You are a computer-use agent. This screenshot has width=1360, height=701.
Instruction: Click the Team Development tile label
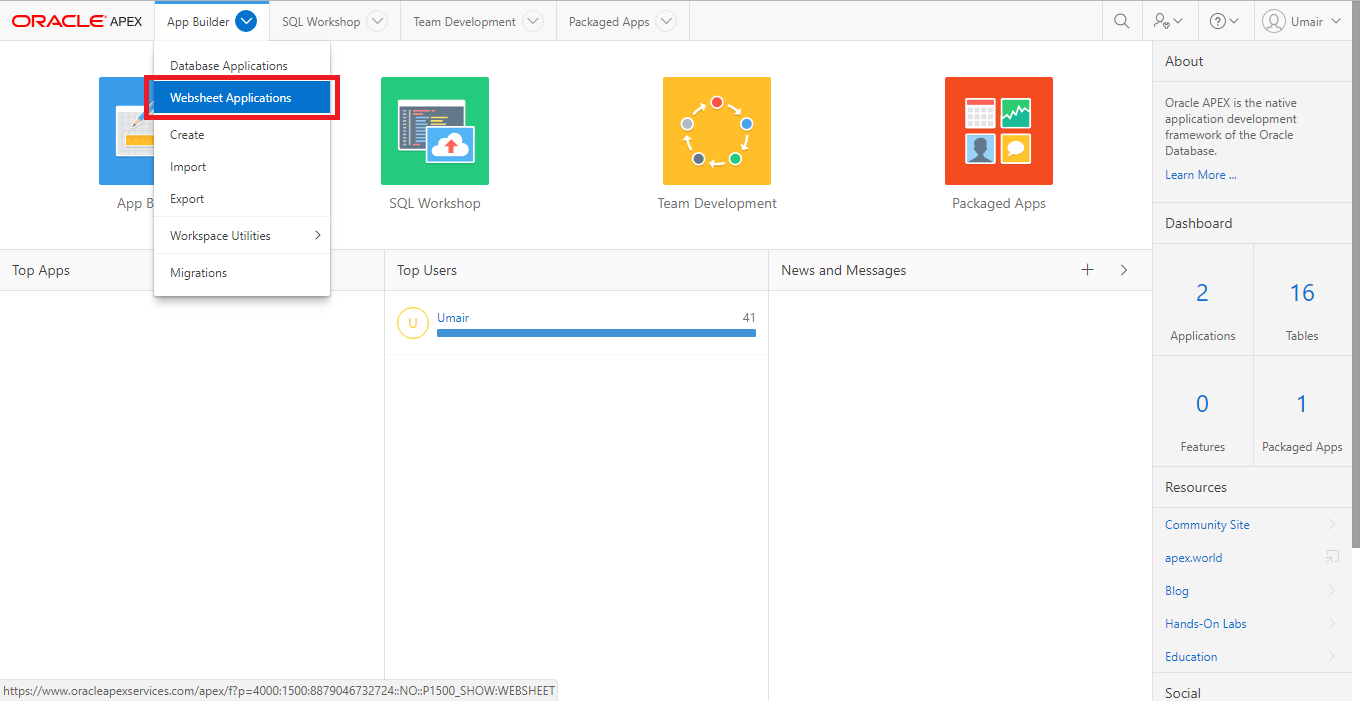point(717,203)
